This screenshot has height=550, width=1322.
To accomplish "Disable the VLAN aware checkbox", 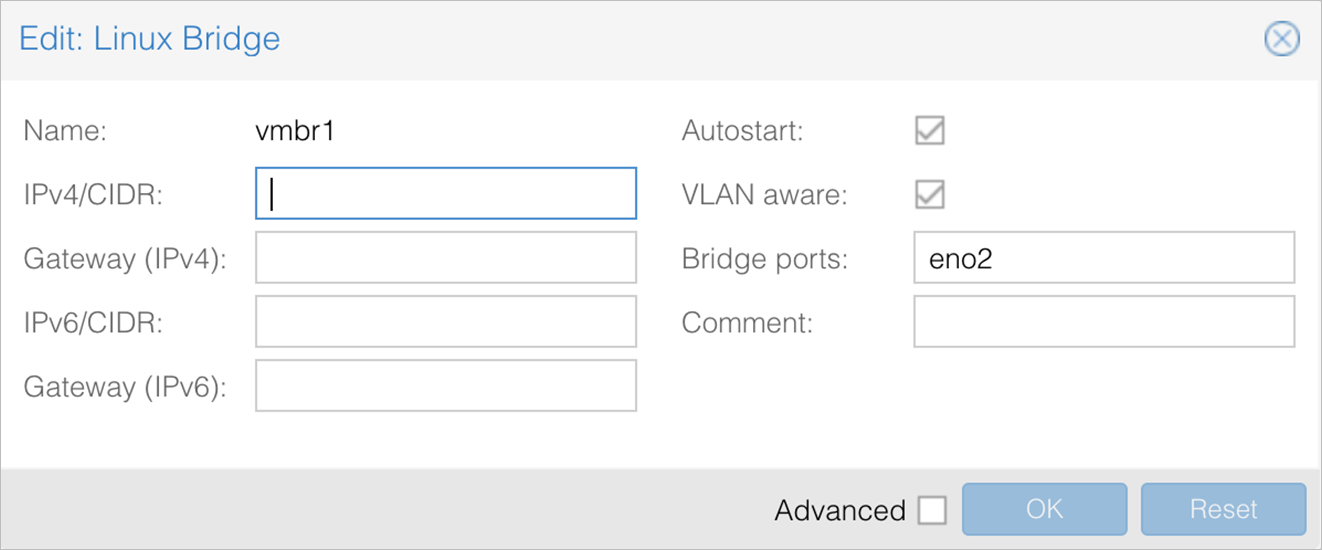I will click(x=930, y=194).
